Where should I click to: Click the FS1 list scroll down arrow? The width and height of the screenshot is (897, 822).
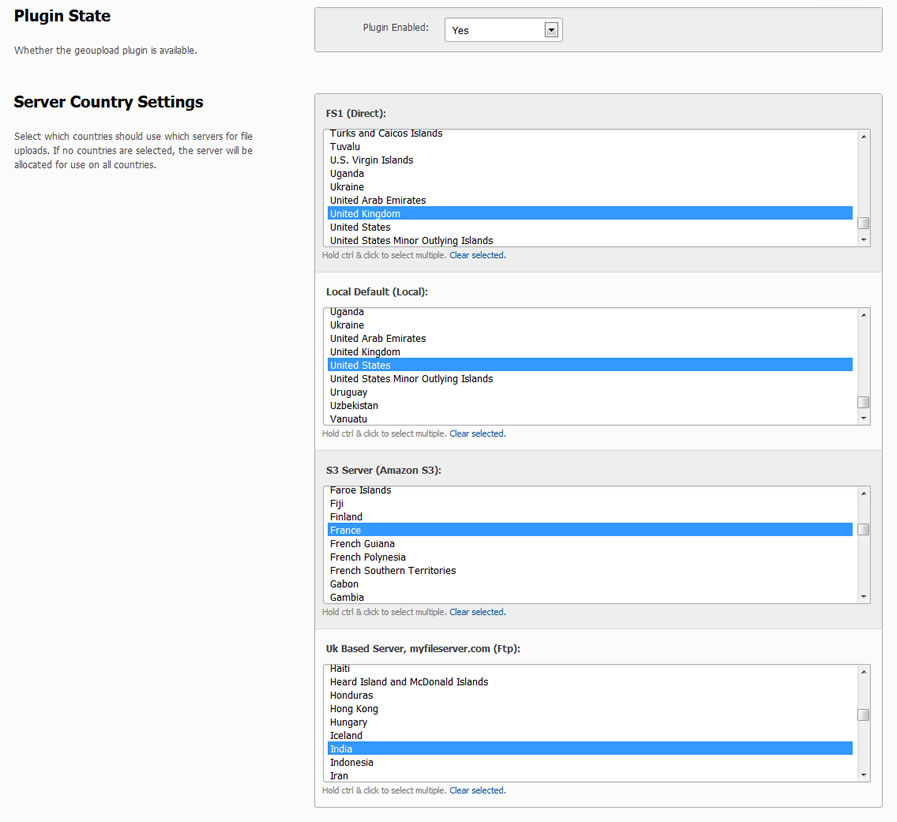tap(863, 240)
